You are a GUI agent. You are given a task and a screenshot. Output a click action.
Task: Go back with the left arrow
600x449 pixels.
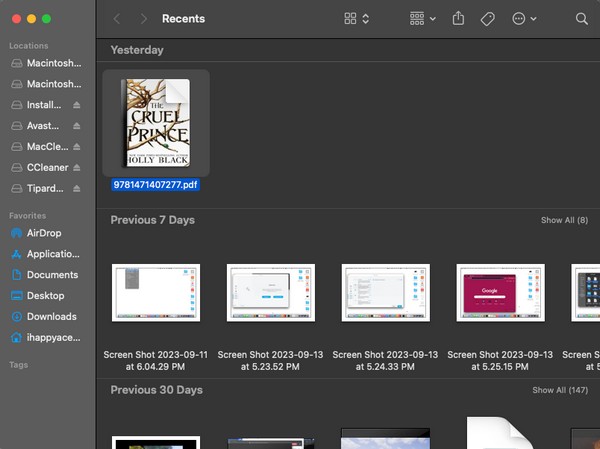click(117, 19)
